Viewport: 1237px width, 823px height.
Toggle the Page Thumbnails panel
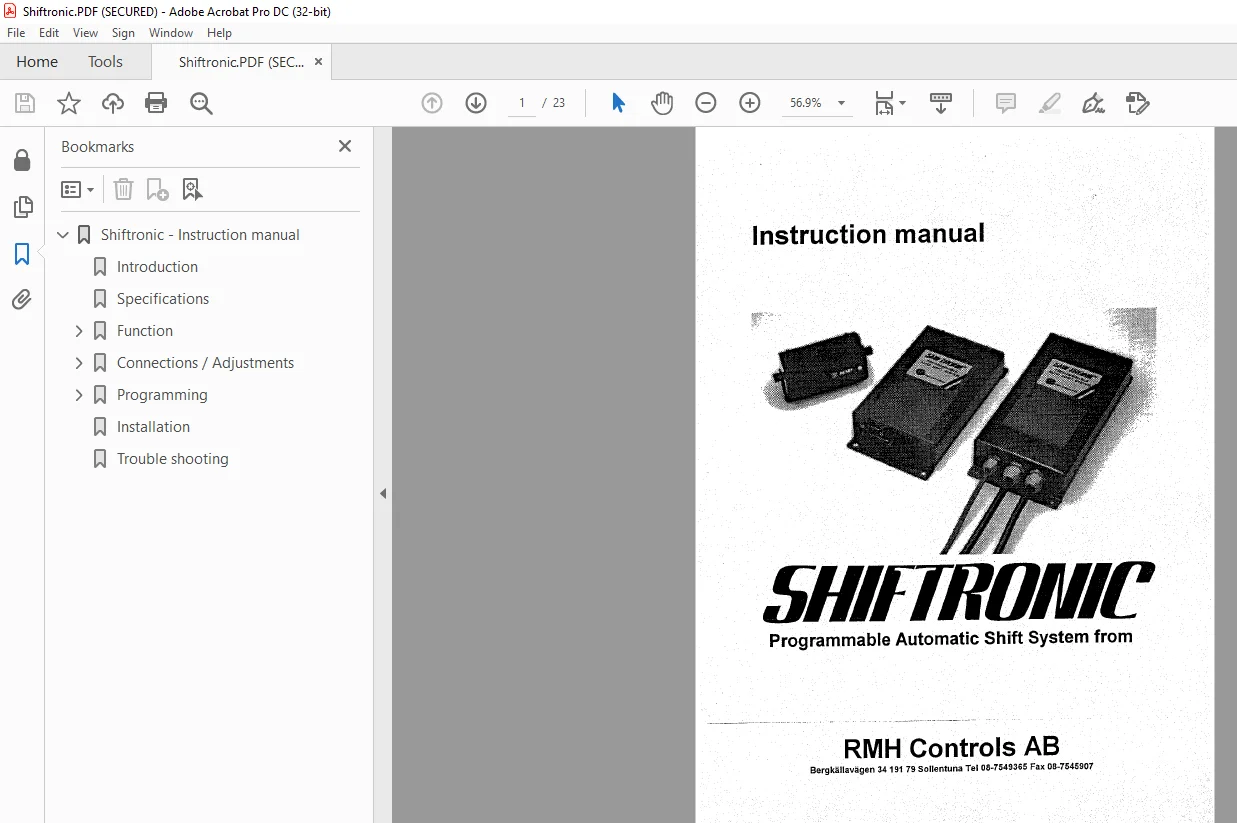tap(22, 207)
